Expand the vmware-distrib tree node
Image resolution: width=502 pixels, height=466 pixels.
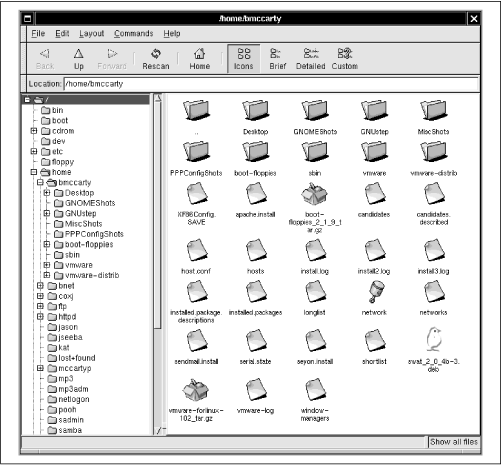point(47,275)
